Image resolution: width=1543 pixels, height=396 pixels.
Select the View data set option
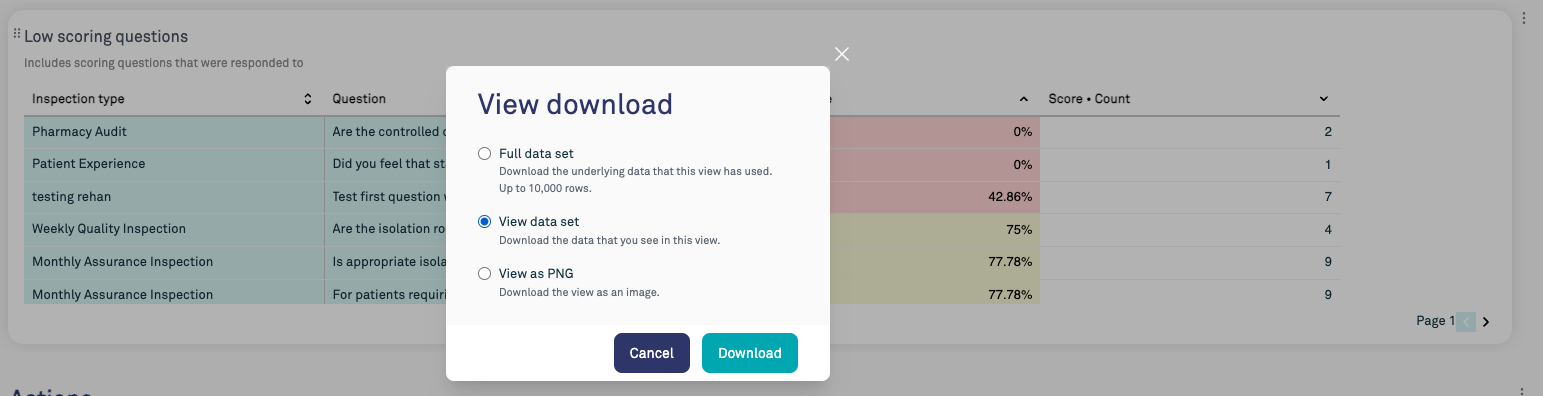point(485,222)
